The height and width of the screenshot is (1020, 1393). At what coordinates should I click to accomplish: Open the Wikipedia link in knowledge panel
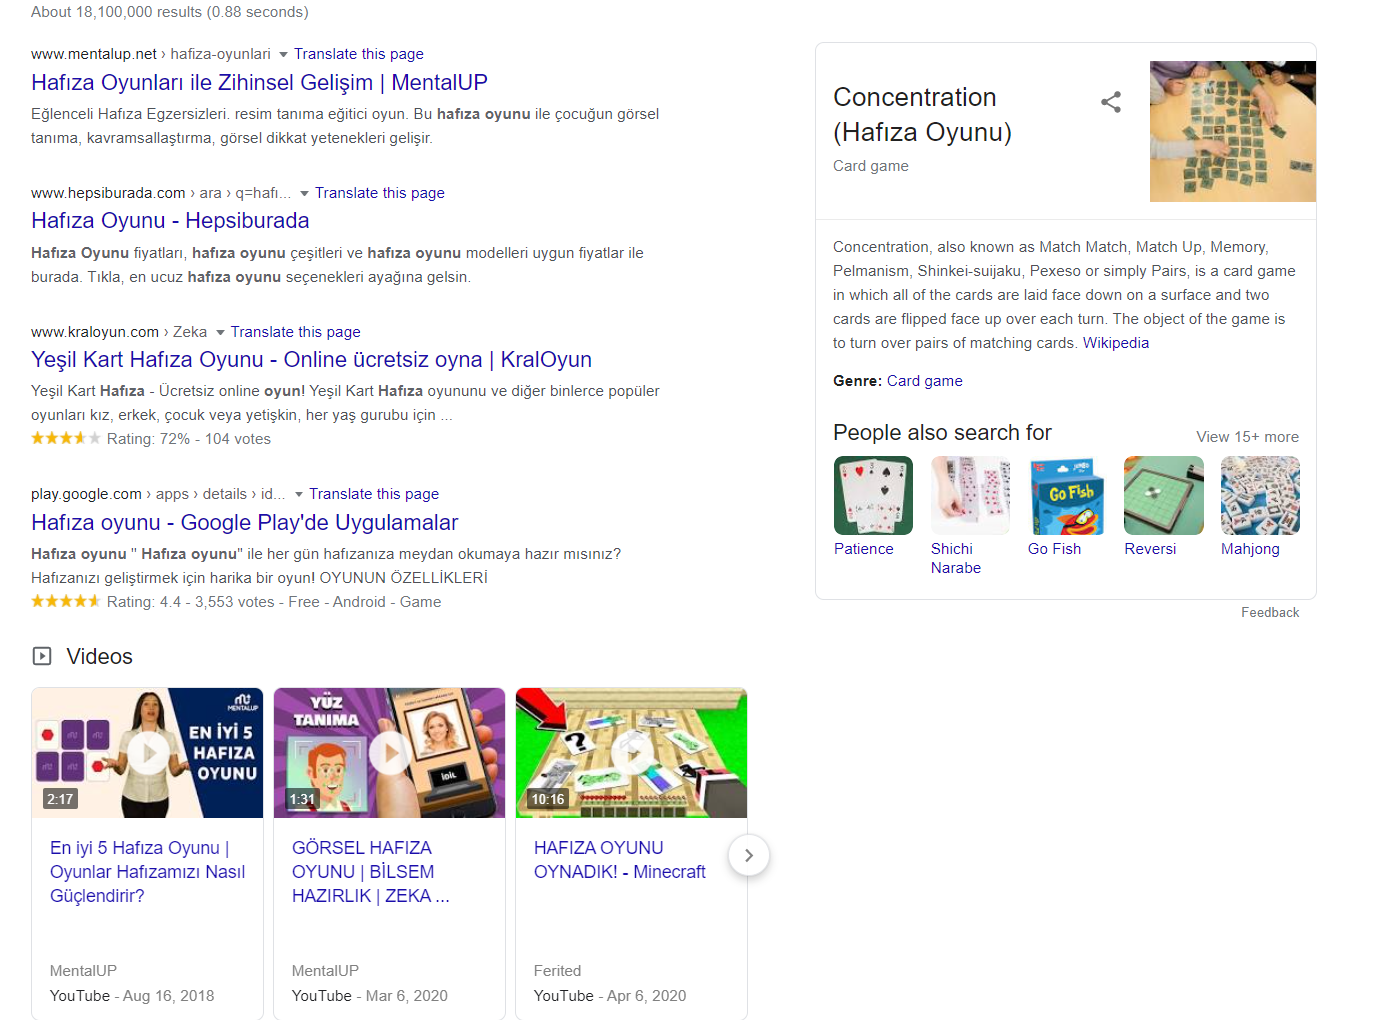(x=1115, y=343)
